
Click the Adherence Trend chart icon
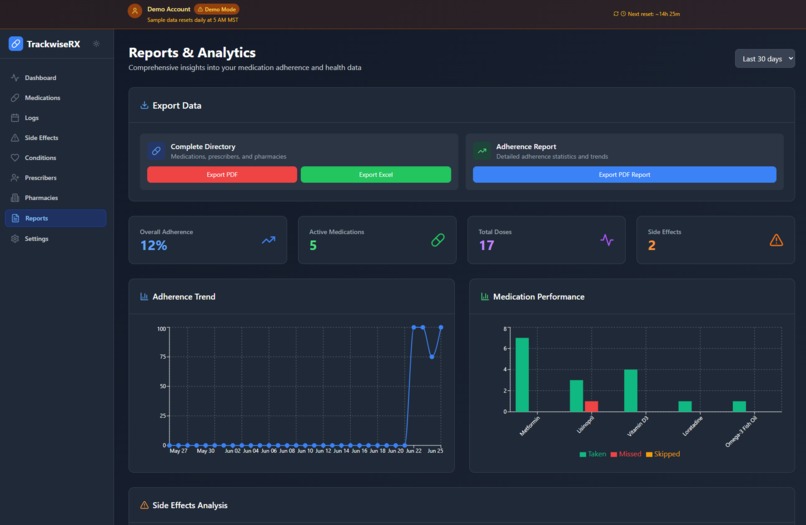coord(144,297)
